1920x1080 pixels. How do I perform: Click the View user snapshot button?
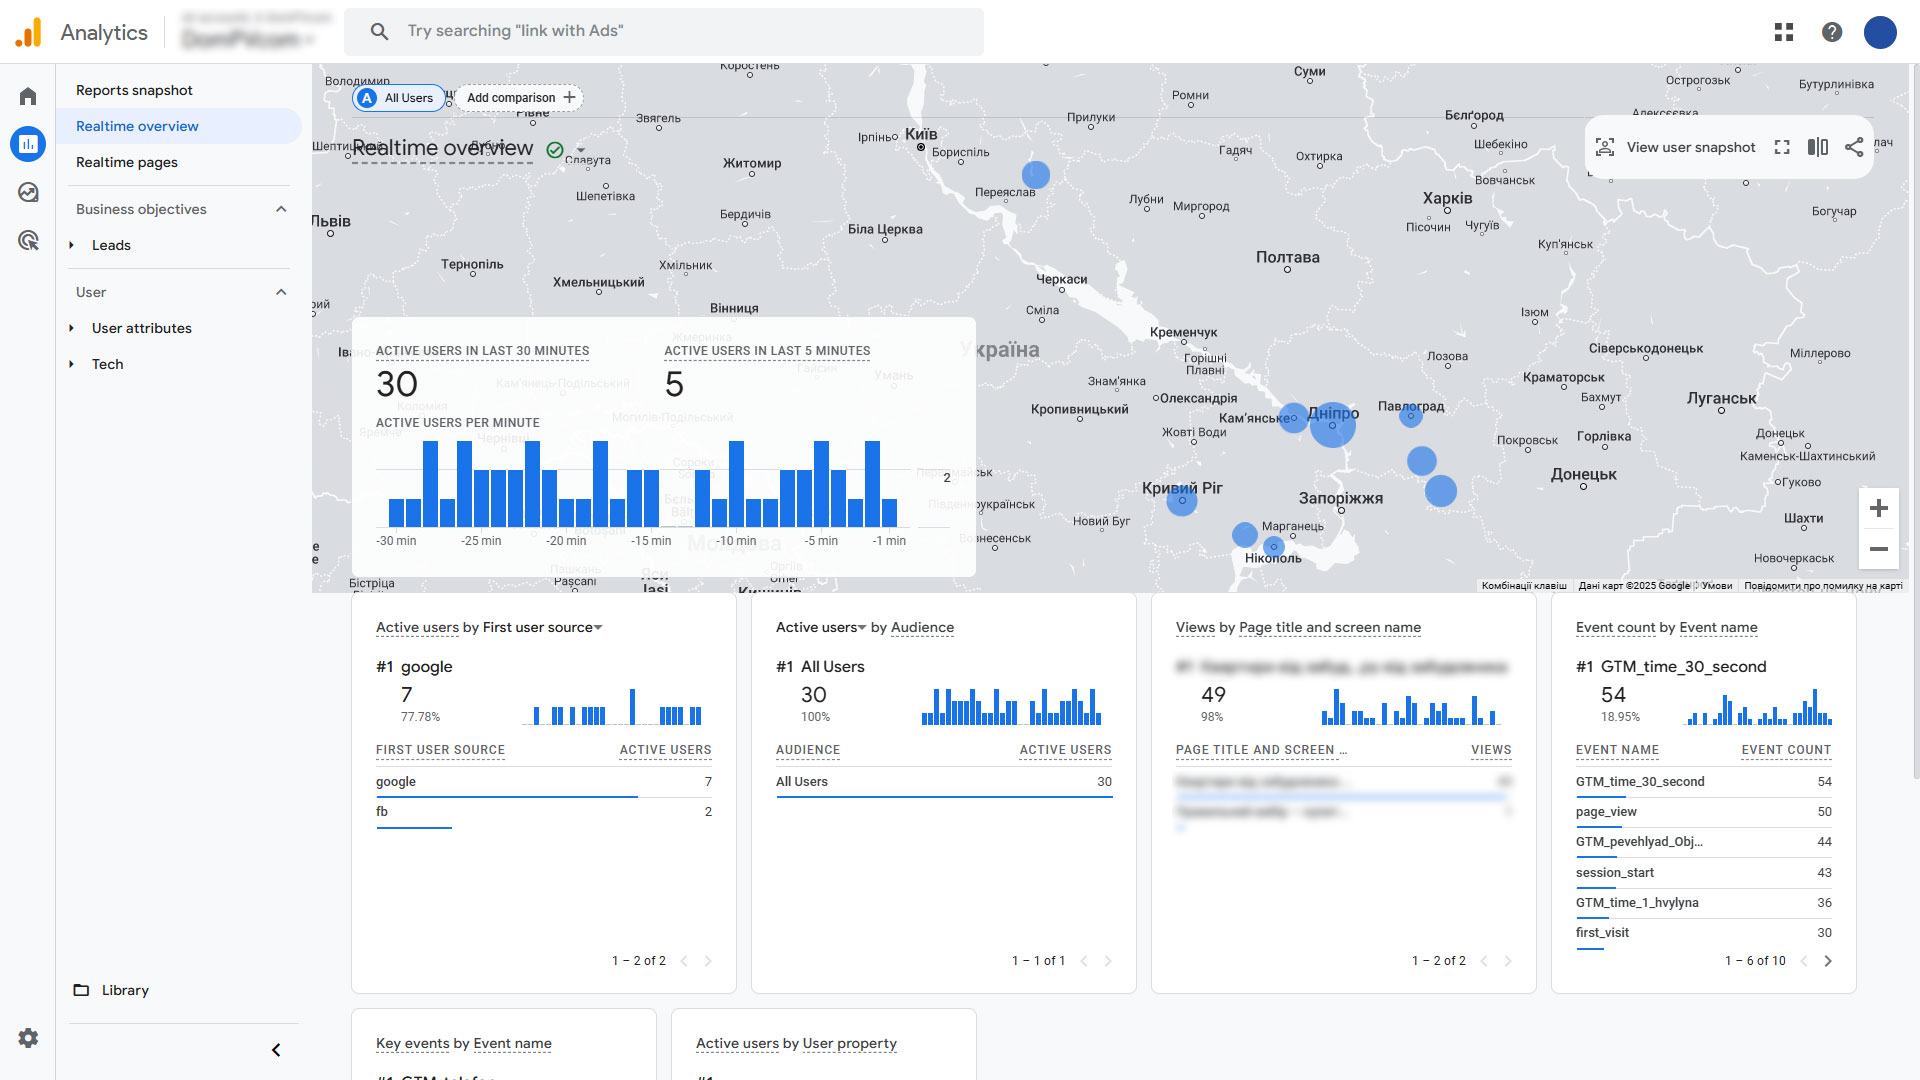click(1676, 147)
